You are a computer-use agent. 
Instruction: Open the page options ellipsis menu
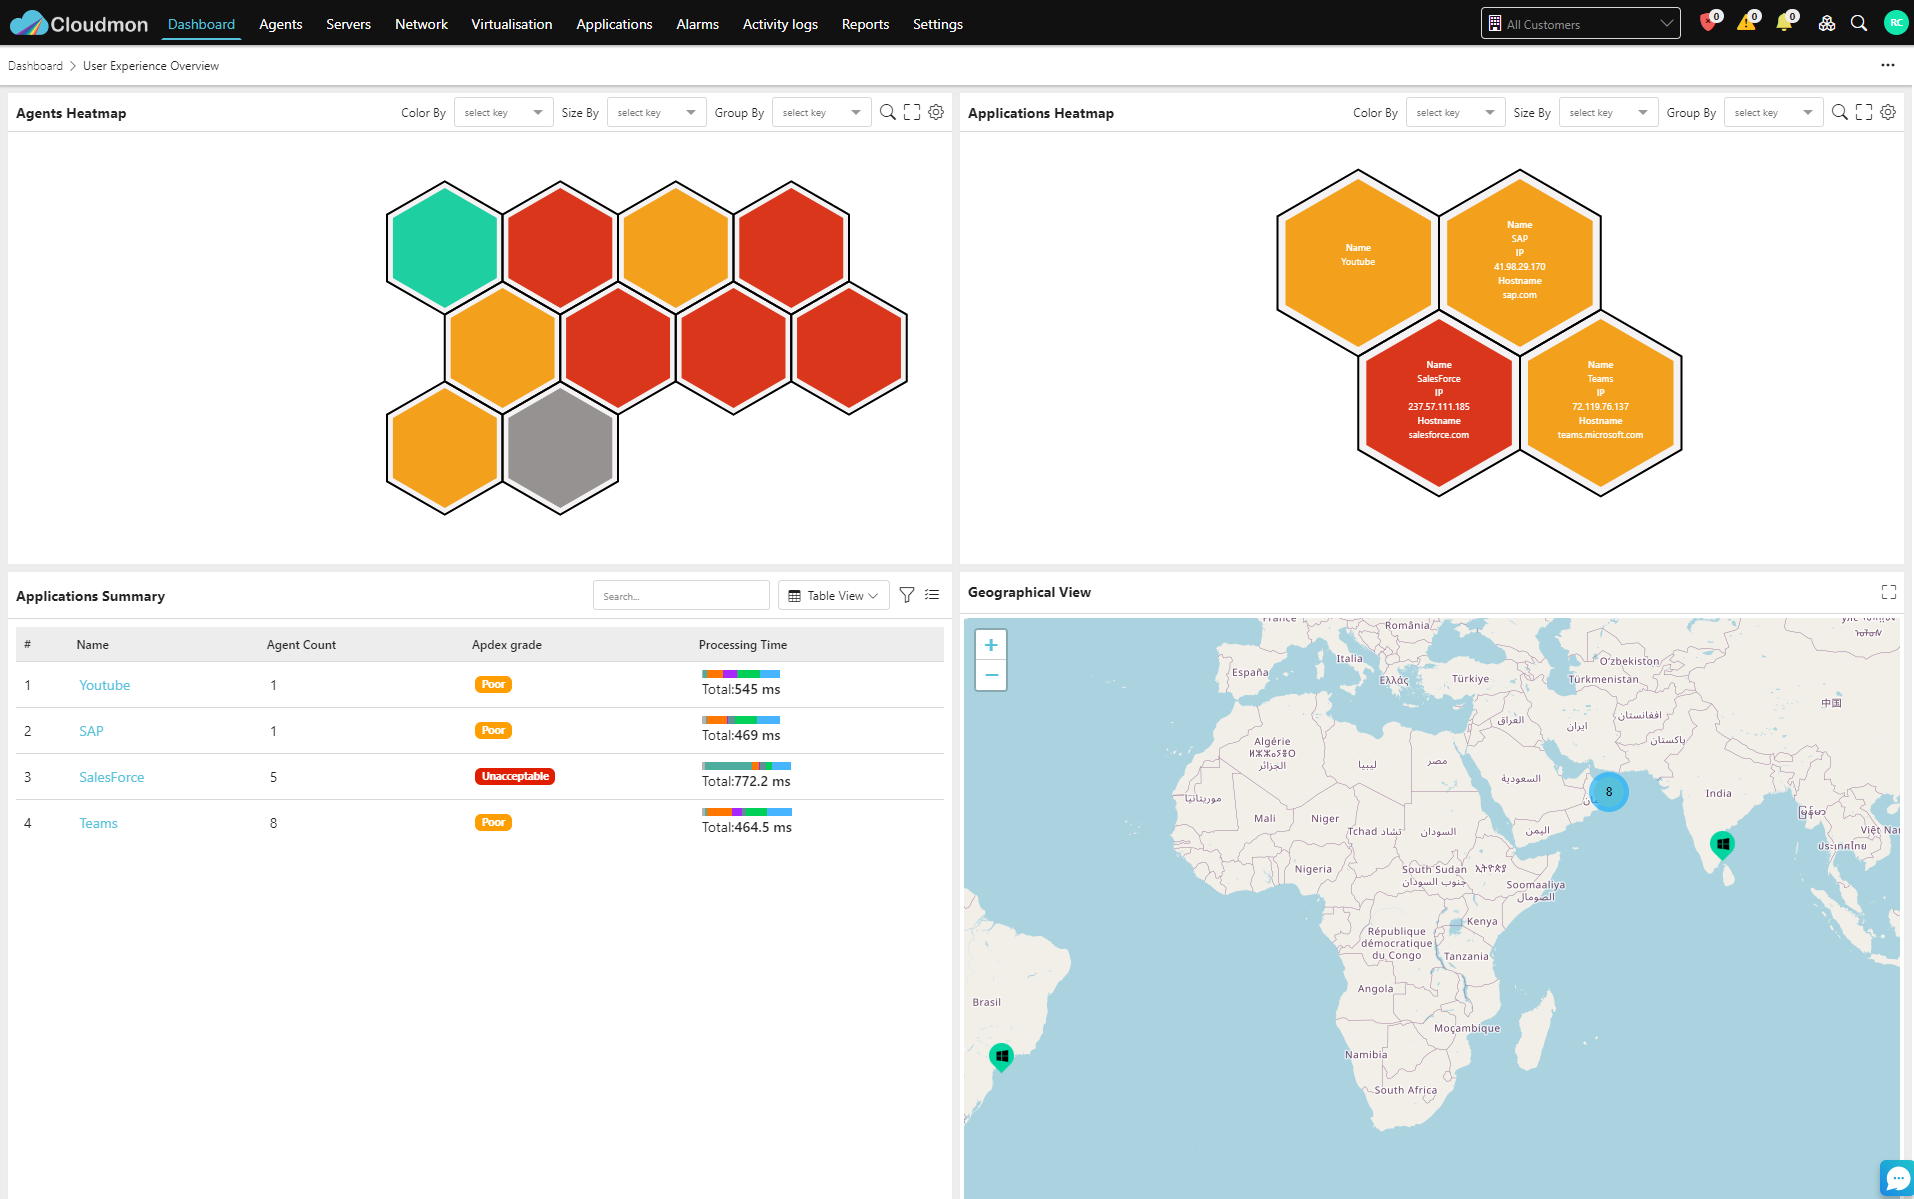coord(1888,65)
